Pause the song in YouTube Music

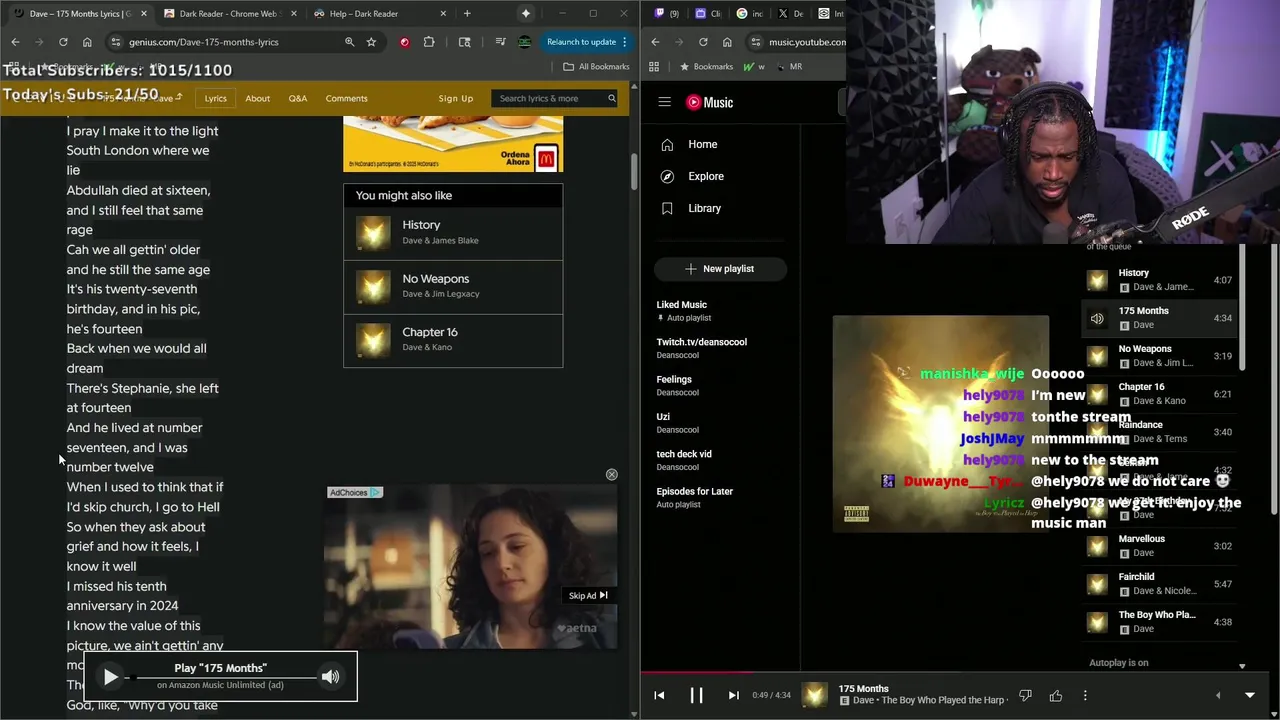[x=696, y=695]
